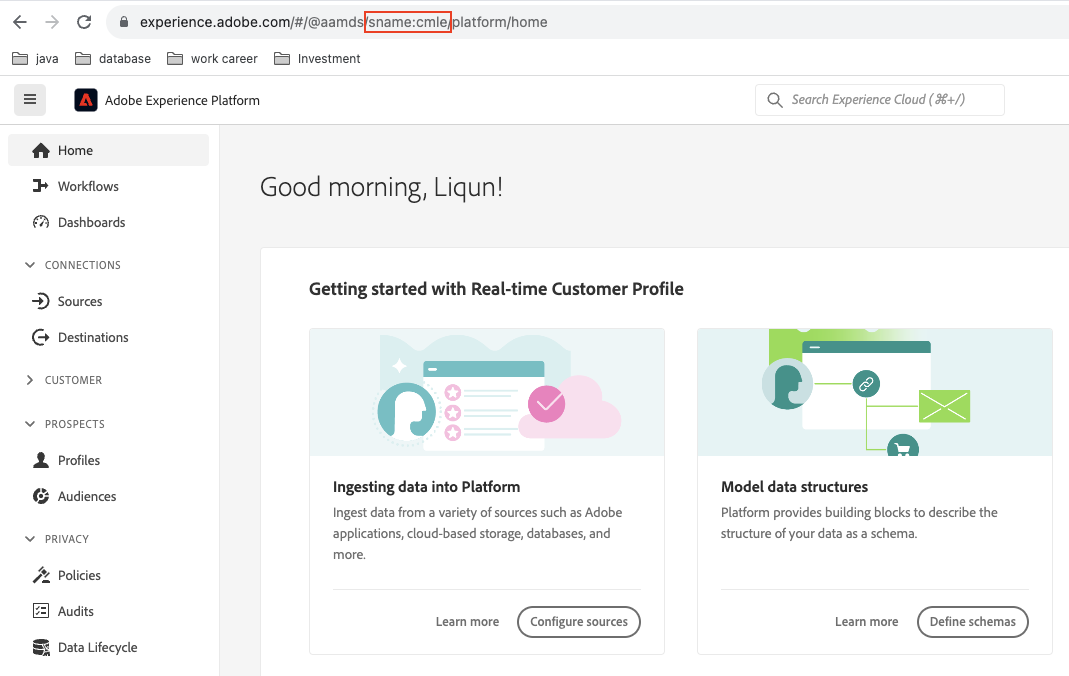
Task: Open Audiences from the sidebar
Action: tap(87, 496)
